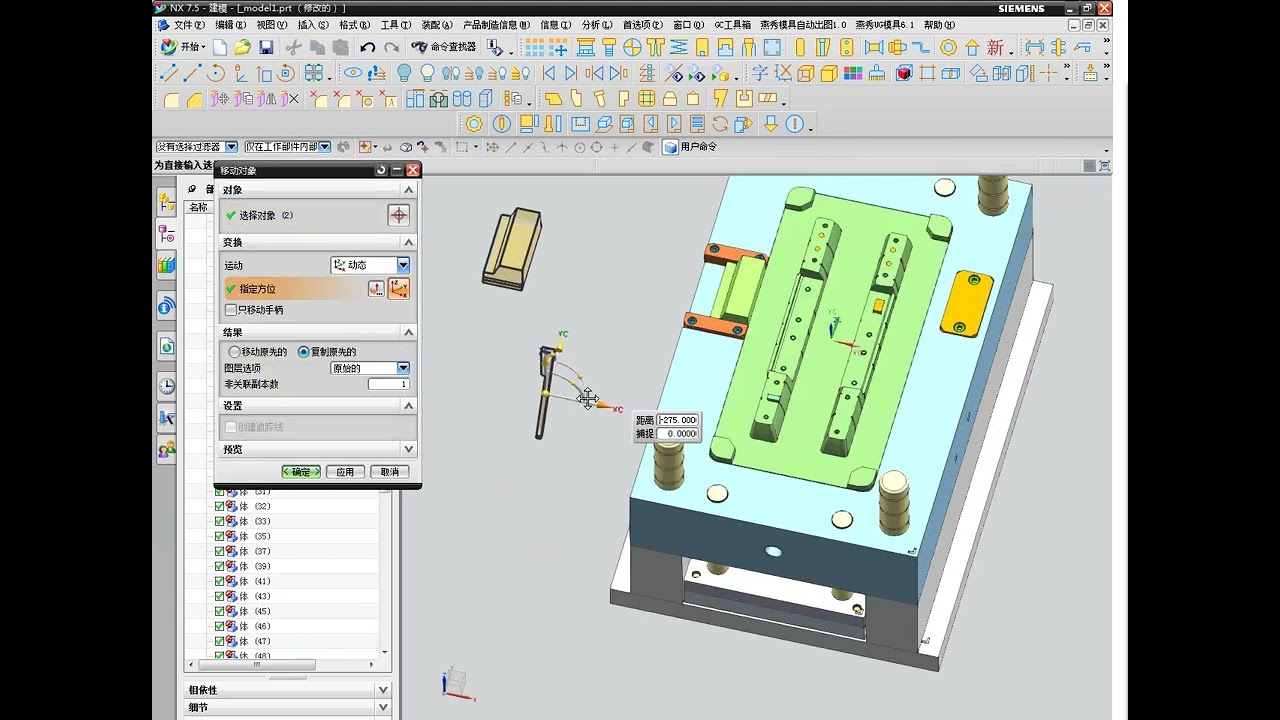Collapse the 变换 section
This screenshot has width=1280, height=720.
point(408,242)
